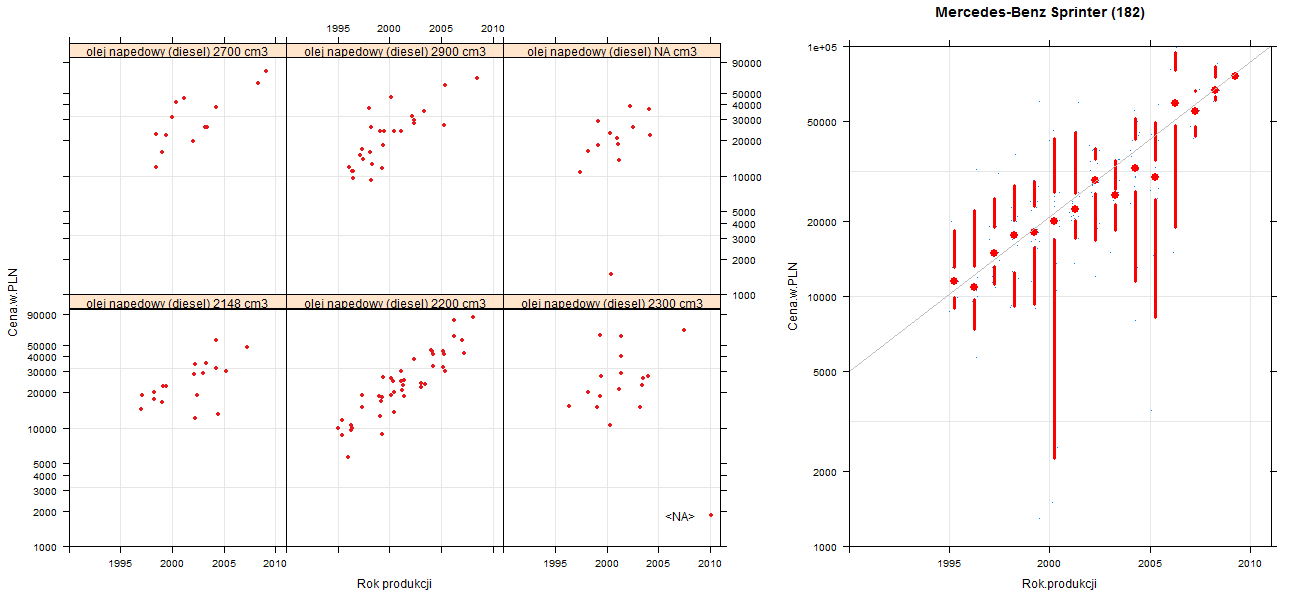The height and width of the screenshot is (600, 1300).
Task: Click the 'Rok.produkcji' x-axis label of the Sprinter plot
Action: [x=1059, y=584]
